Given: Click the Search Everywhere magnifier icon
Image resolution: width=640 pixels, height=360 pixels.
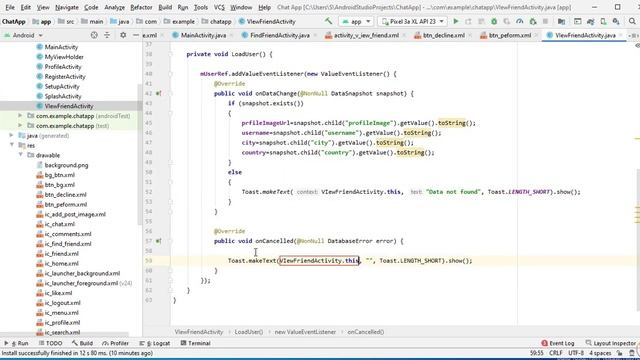Looking at the screenshot, I should 632,21.
